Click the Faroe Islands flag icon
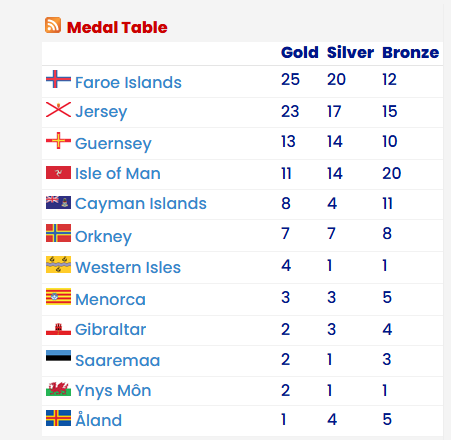This screenshot has height=440, width=451. [x=58, y=79]
